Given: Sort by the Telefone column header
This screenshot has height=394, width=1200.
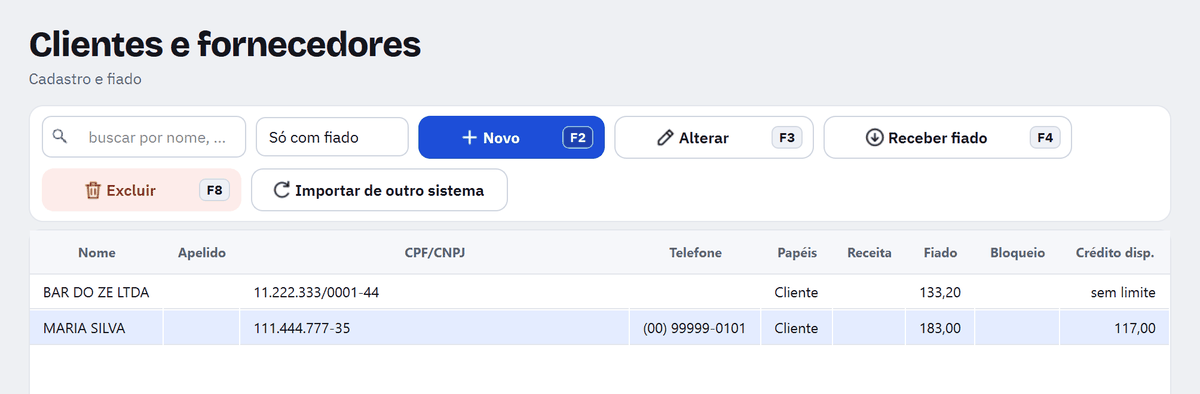Looking at the screenshot, I should click(695, 253).
